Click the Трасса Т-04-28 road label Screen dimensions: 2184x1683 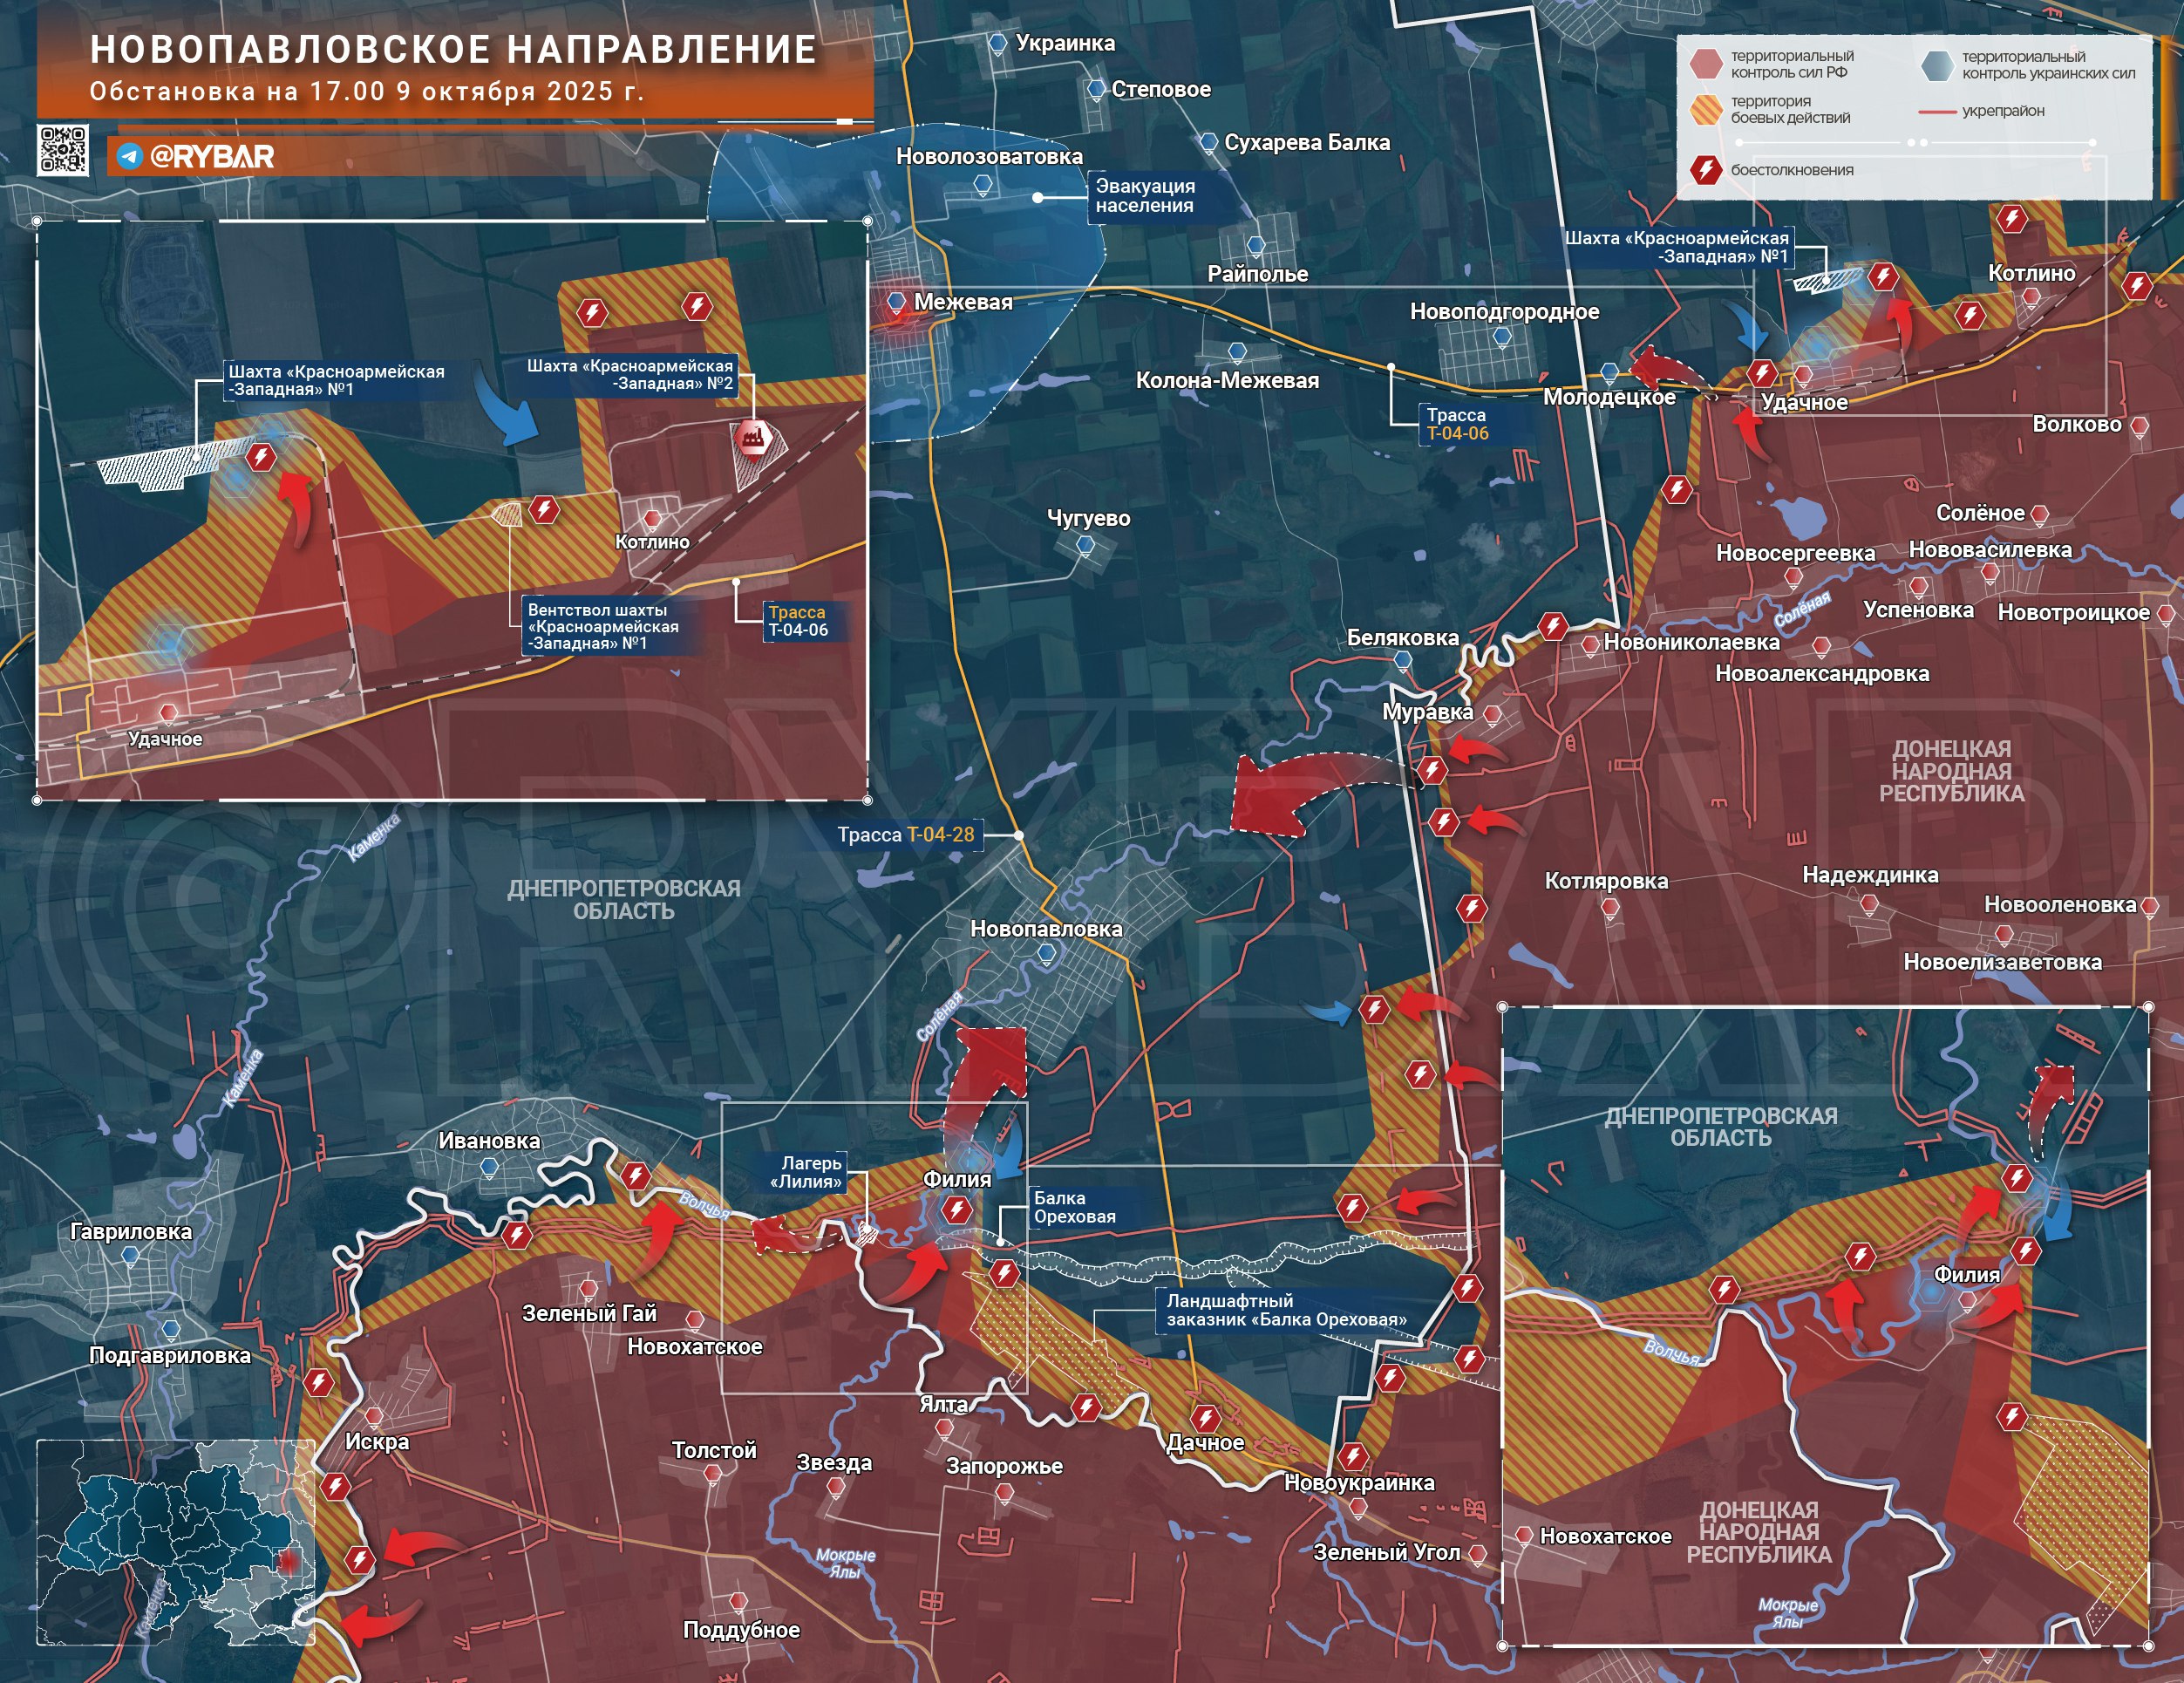[905, 835]
